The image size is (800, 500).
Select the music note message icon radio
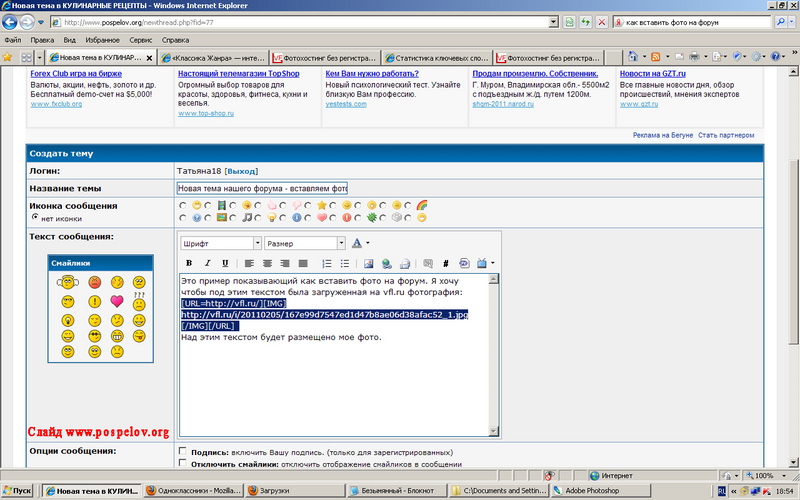(233, 218)
